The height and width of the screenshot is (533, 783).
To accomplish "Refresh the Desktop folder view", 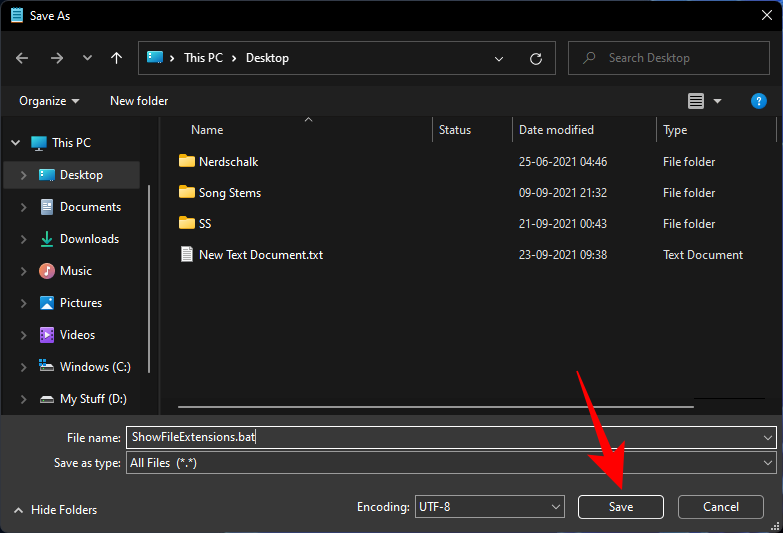I will coord(536,59).
